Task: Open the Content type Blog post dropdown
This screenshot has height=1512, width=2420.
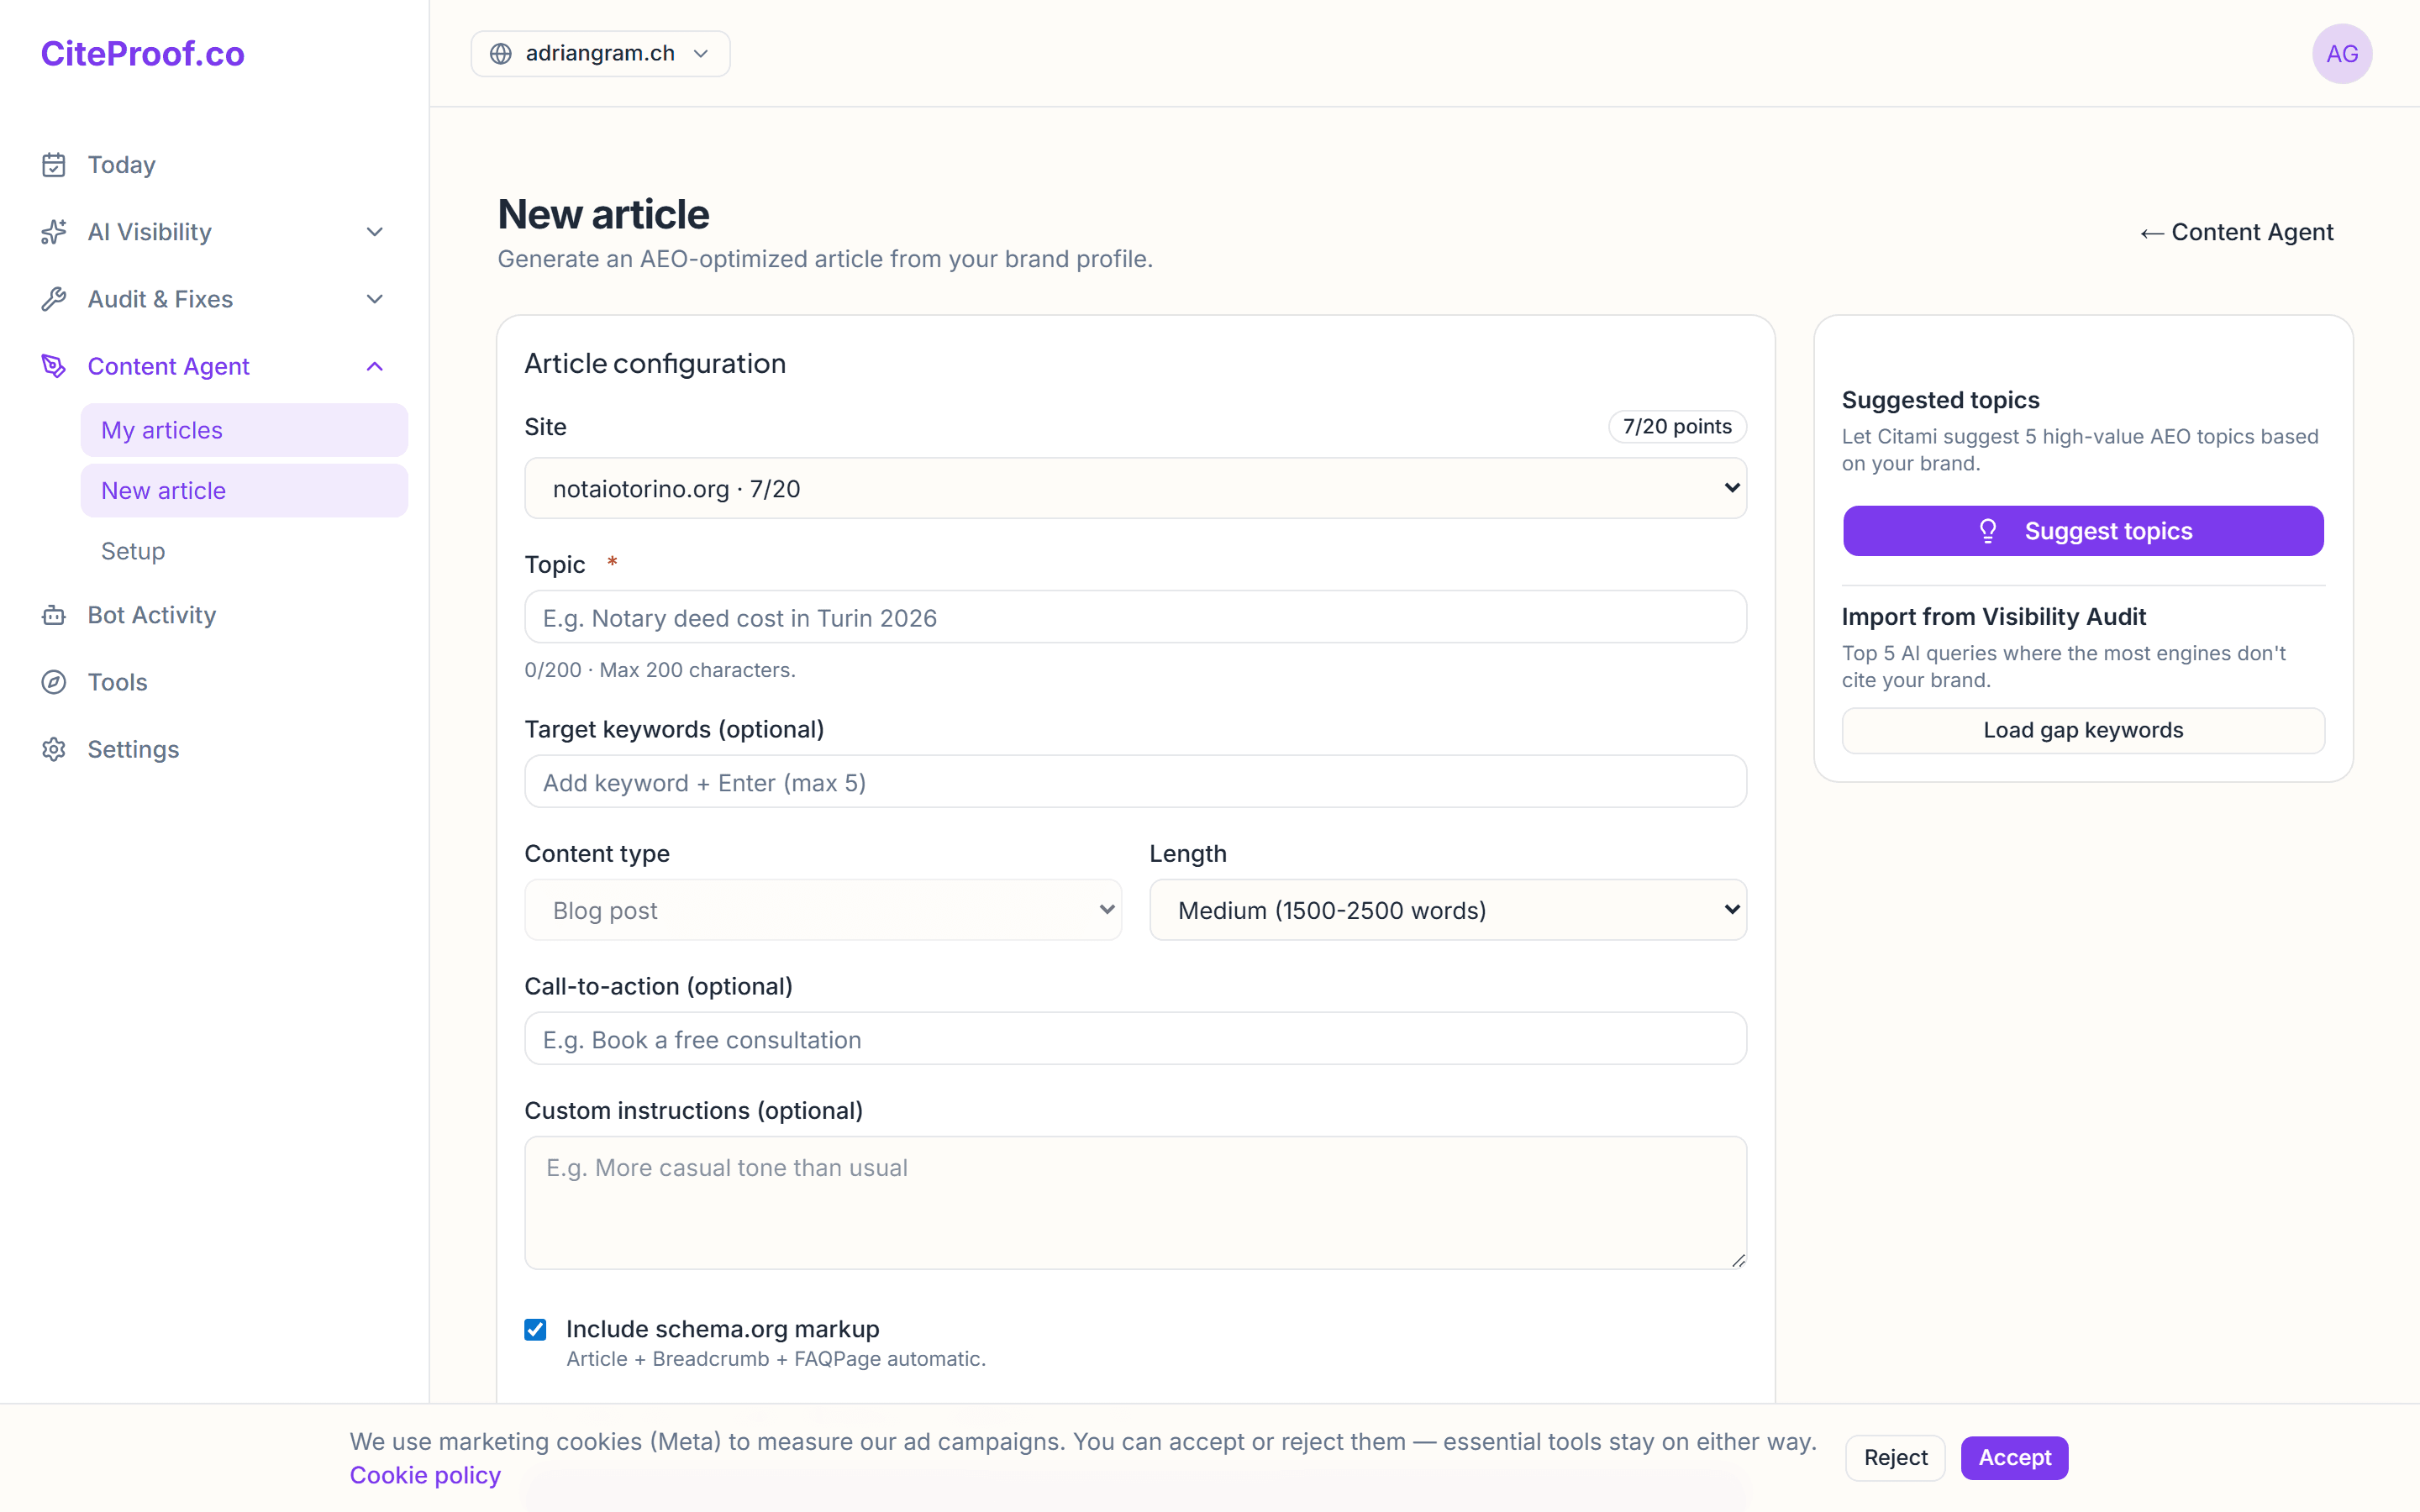Action: pos(822,910)
